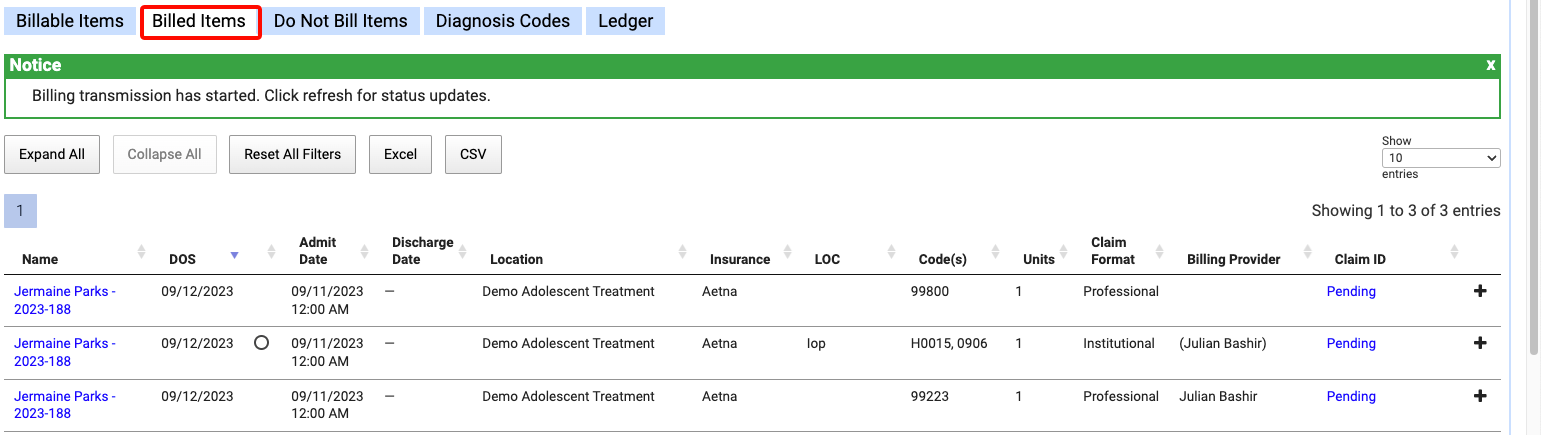Go to page 1 of results
The width and height of the screenshot is (1541, 435).
click(20, 211)
